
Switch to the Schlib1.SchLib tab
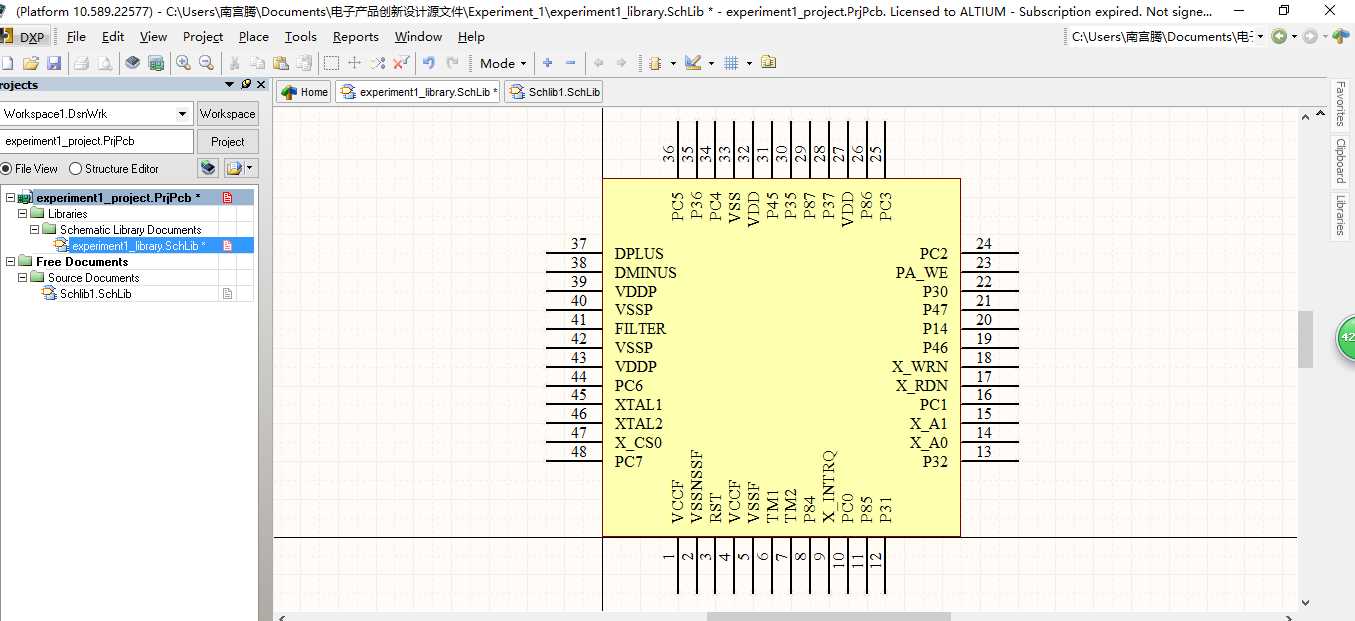[x=554, y=92]
